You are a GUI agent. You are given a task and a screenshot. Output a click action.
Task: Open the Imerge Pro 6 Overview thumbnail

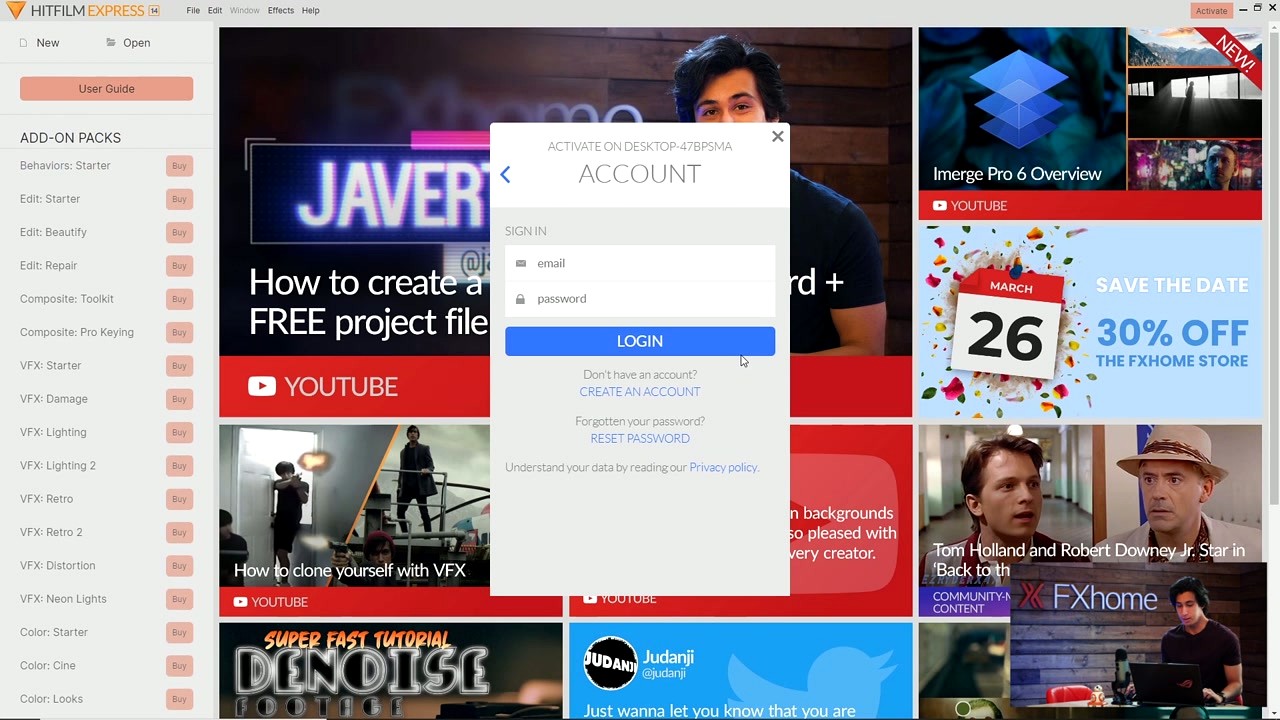tap(1022, 110)
